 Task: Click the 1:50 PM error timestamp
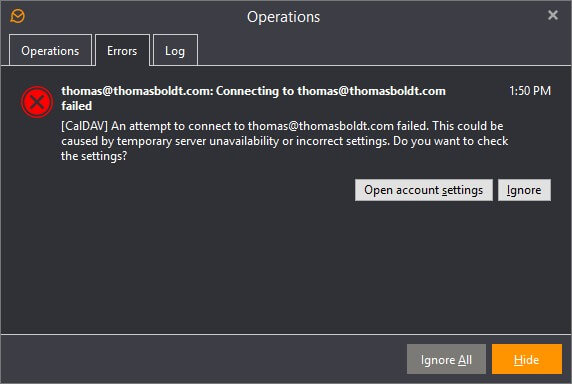(x=530, y=91)
